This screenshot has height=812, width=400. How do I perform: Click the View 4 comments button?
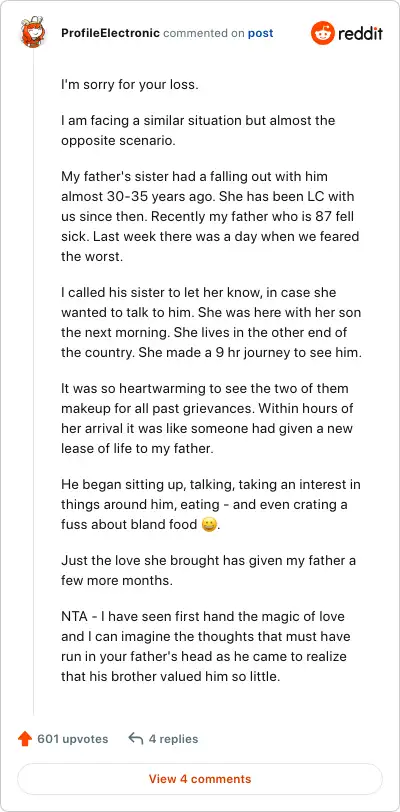click(x=200, y=779)
